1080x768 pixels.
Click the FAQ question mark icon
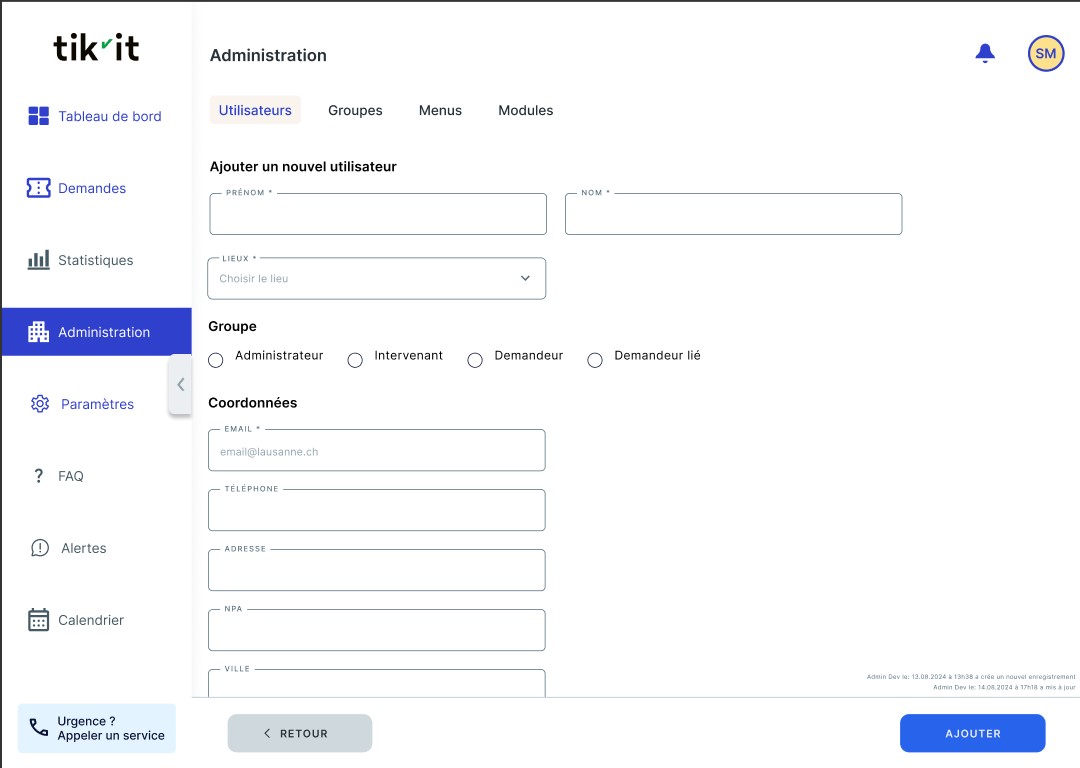coord(39,476)
